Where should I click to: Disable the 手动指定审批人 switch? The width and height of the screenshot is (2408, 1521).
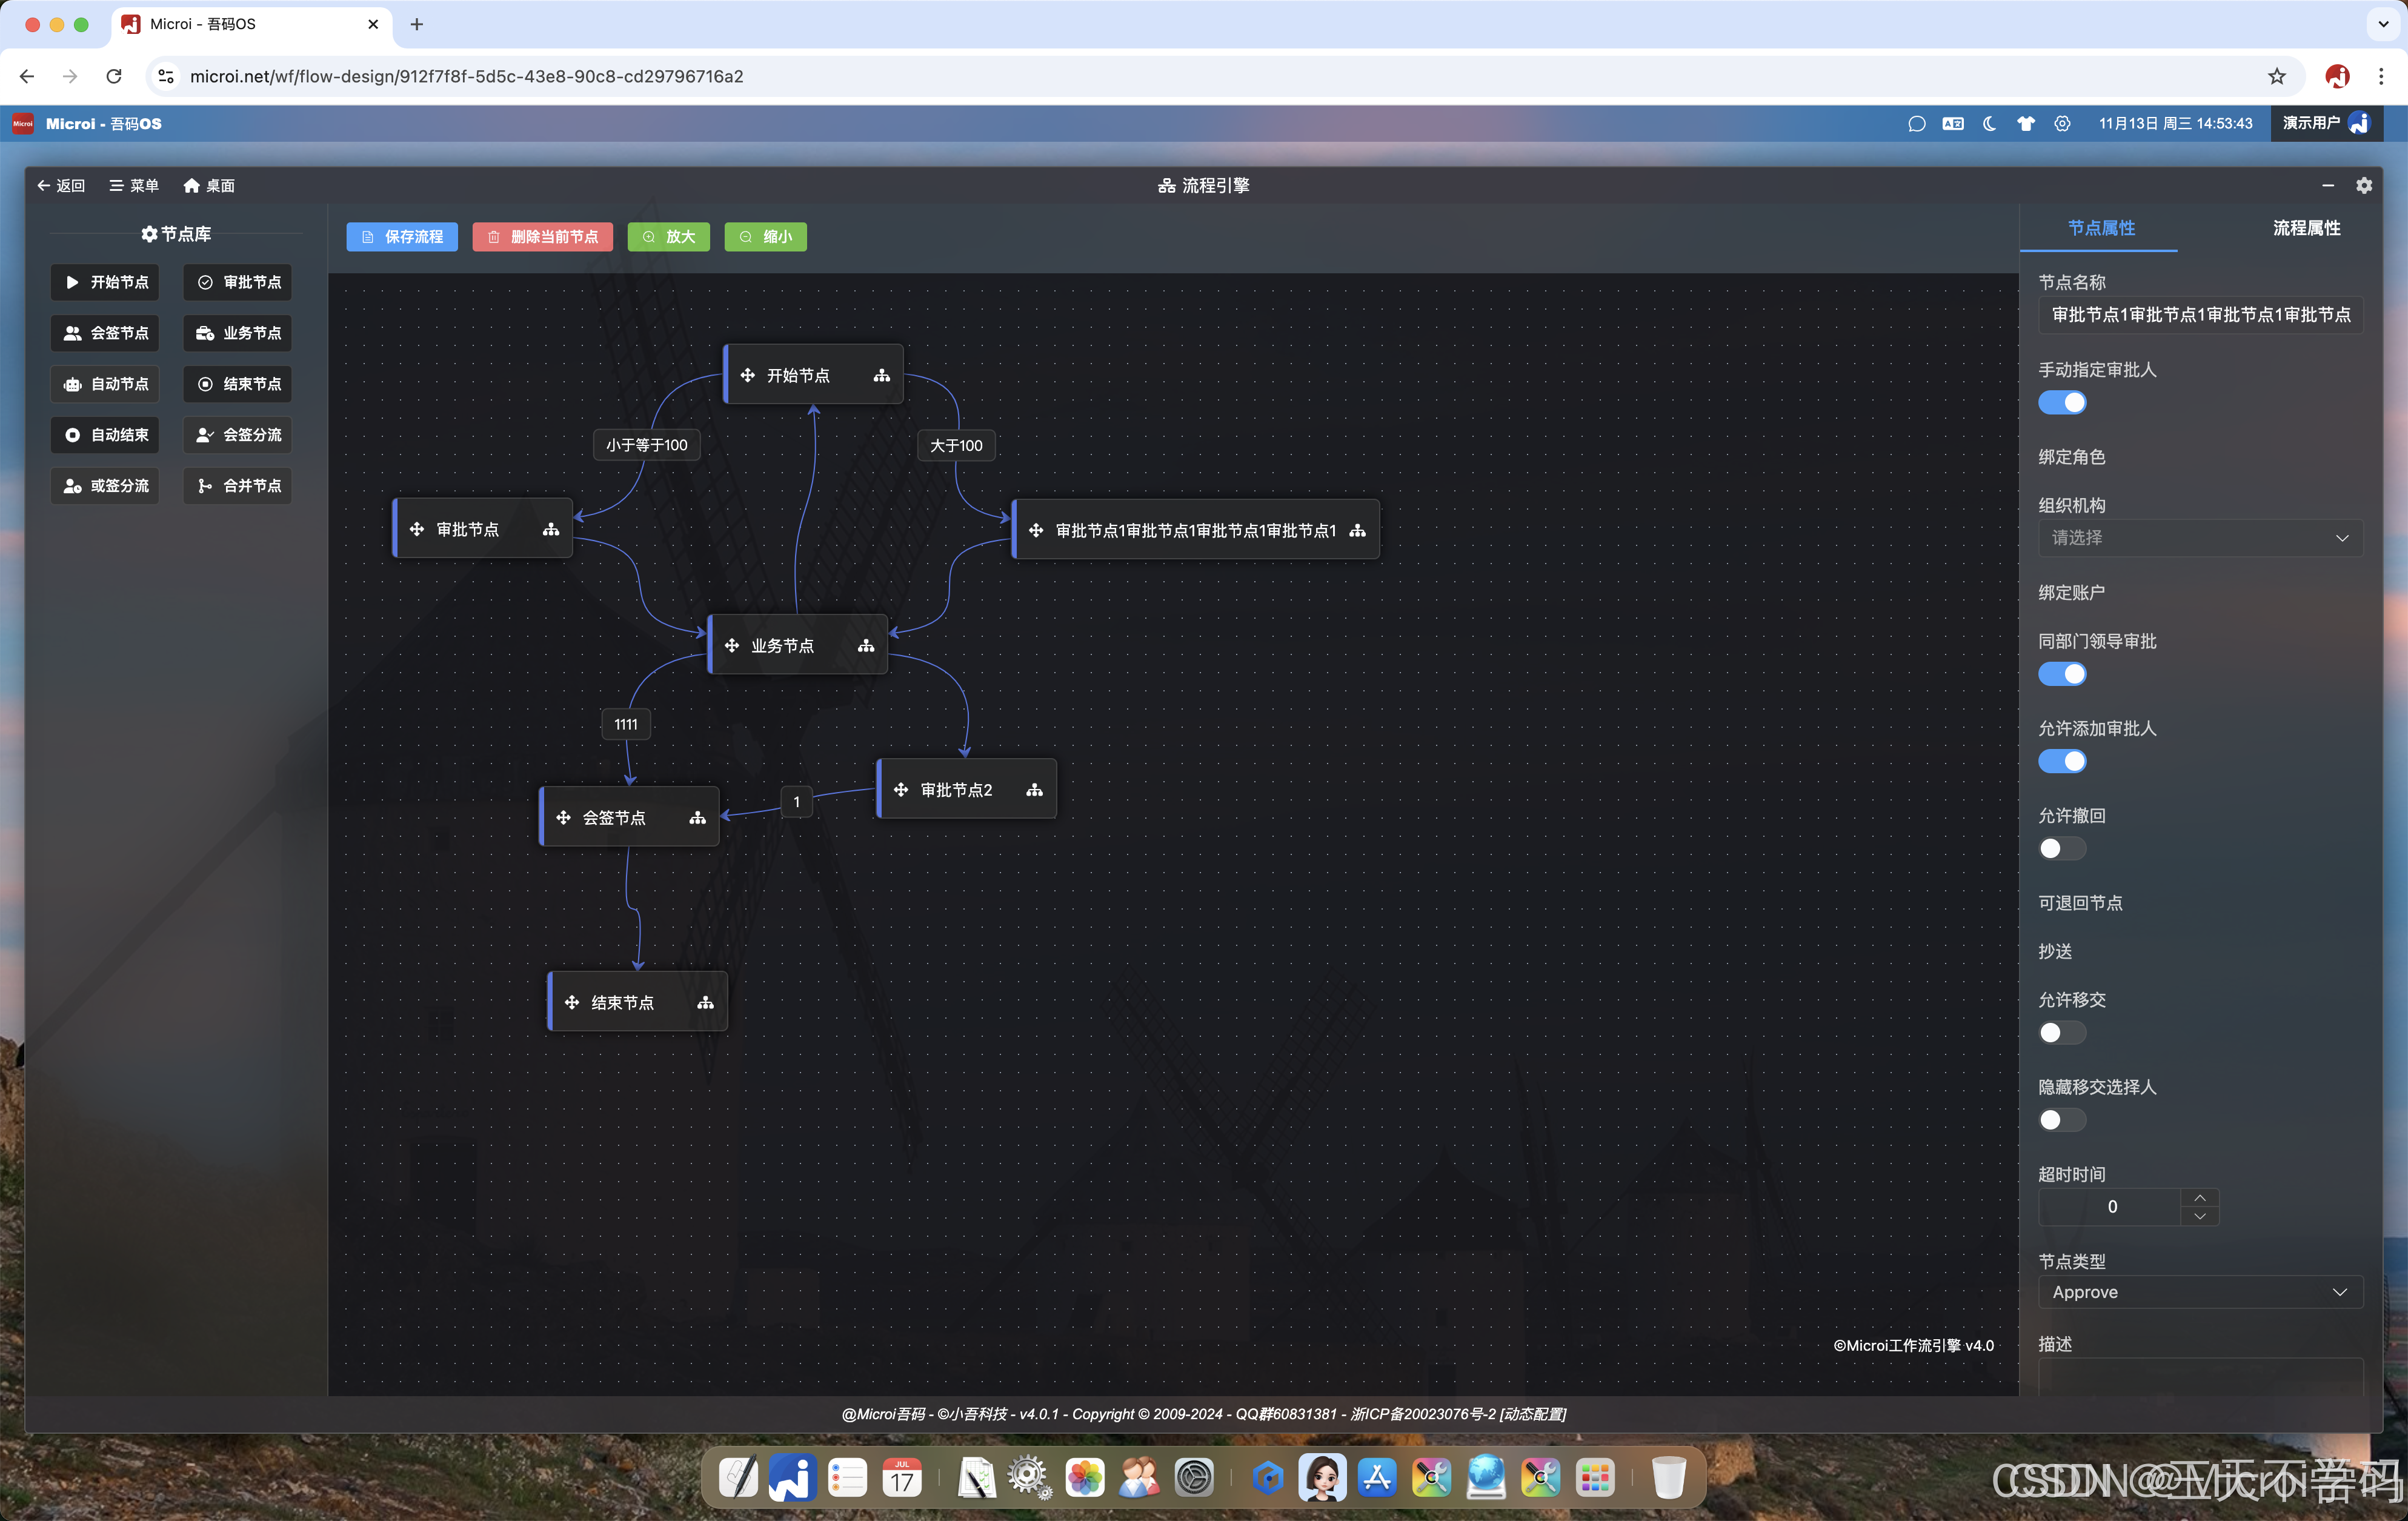pos(2061,403)
